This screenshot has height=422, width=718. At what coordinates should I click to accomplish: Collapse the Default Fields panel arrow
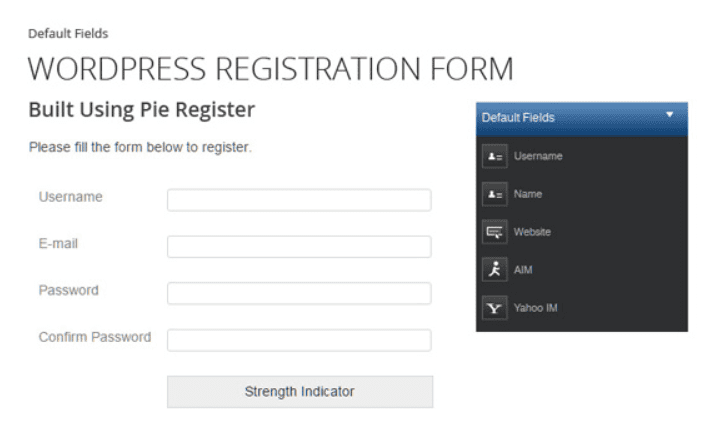(x=669, y=114)
